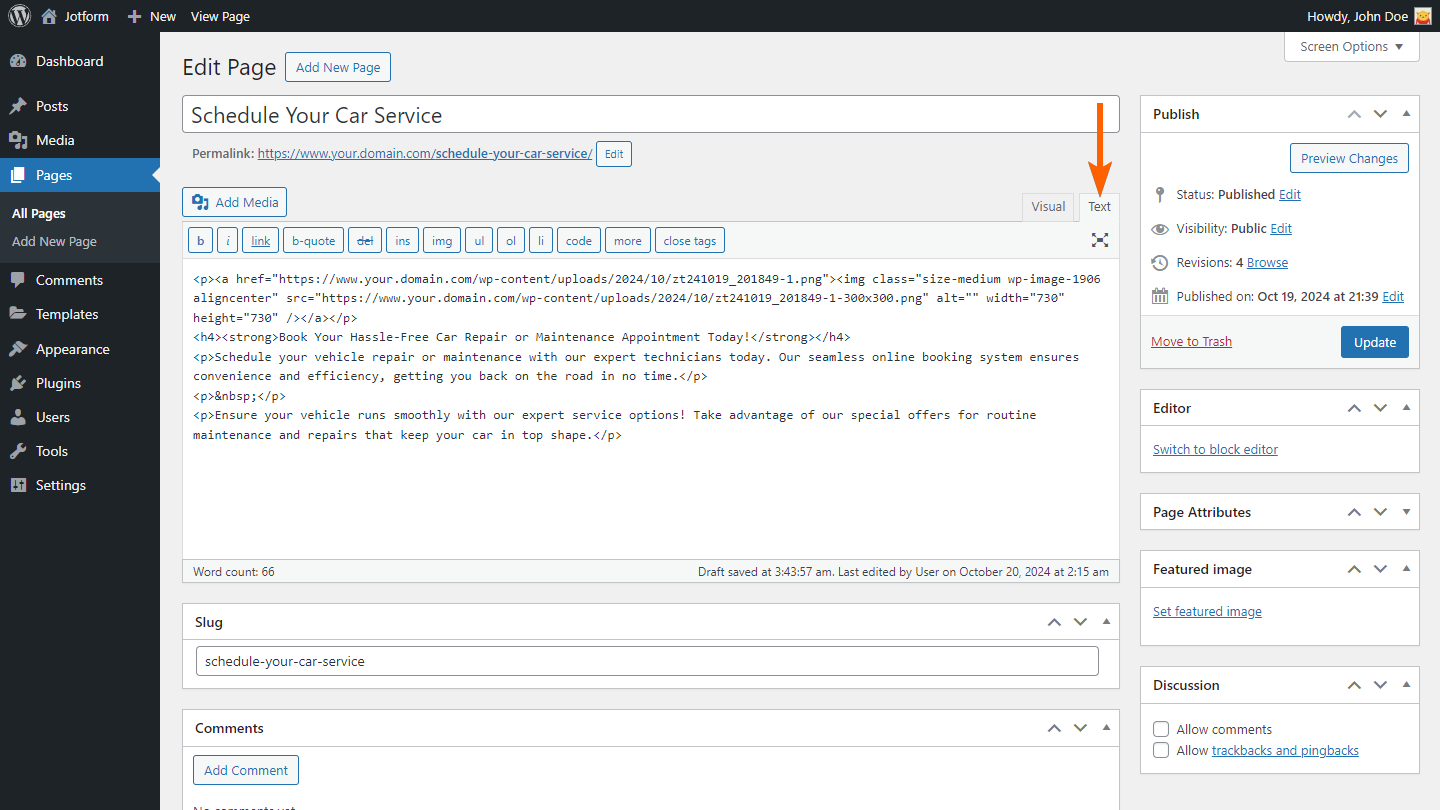Click the Add Comment button
This screenshot has height=810, width=1440.
click(x=246, y=770)
